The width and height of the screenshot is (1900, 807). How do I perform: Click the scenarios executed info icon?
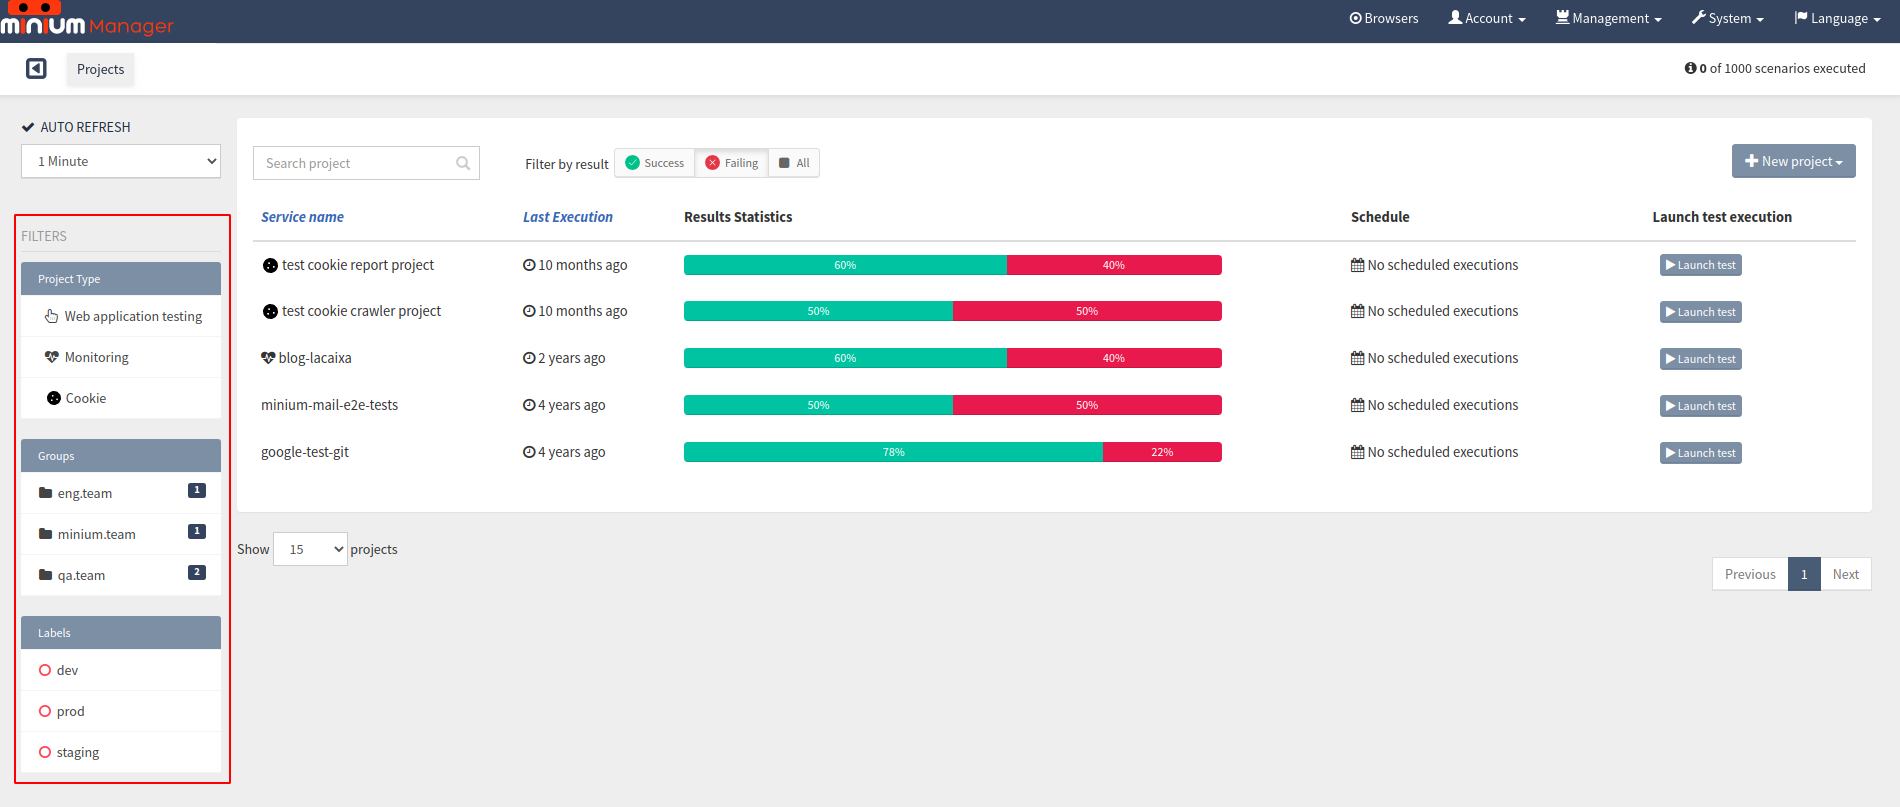pos(1690,68)
